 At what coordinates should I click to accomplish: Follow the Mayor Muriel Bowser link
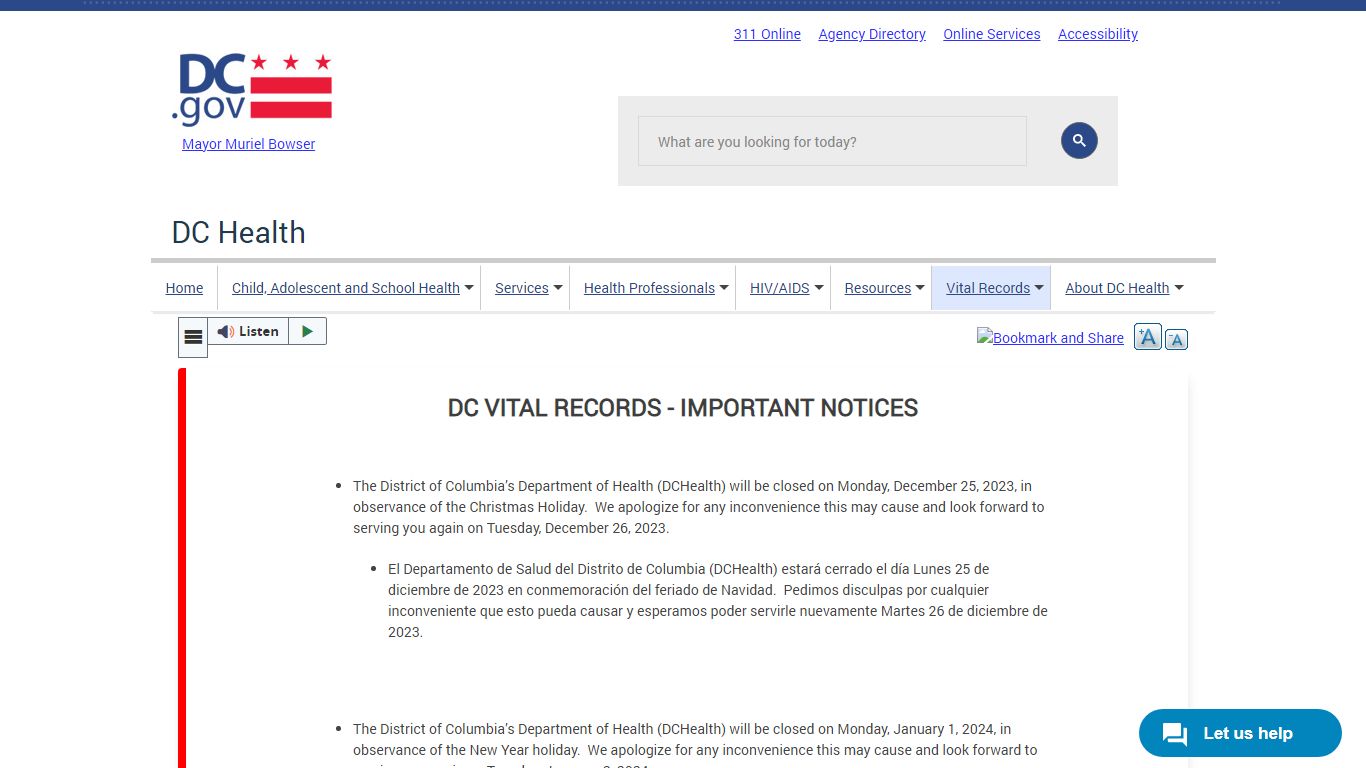(x=248, y=144)
